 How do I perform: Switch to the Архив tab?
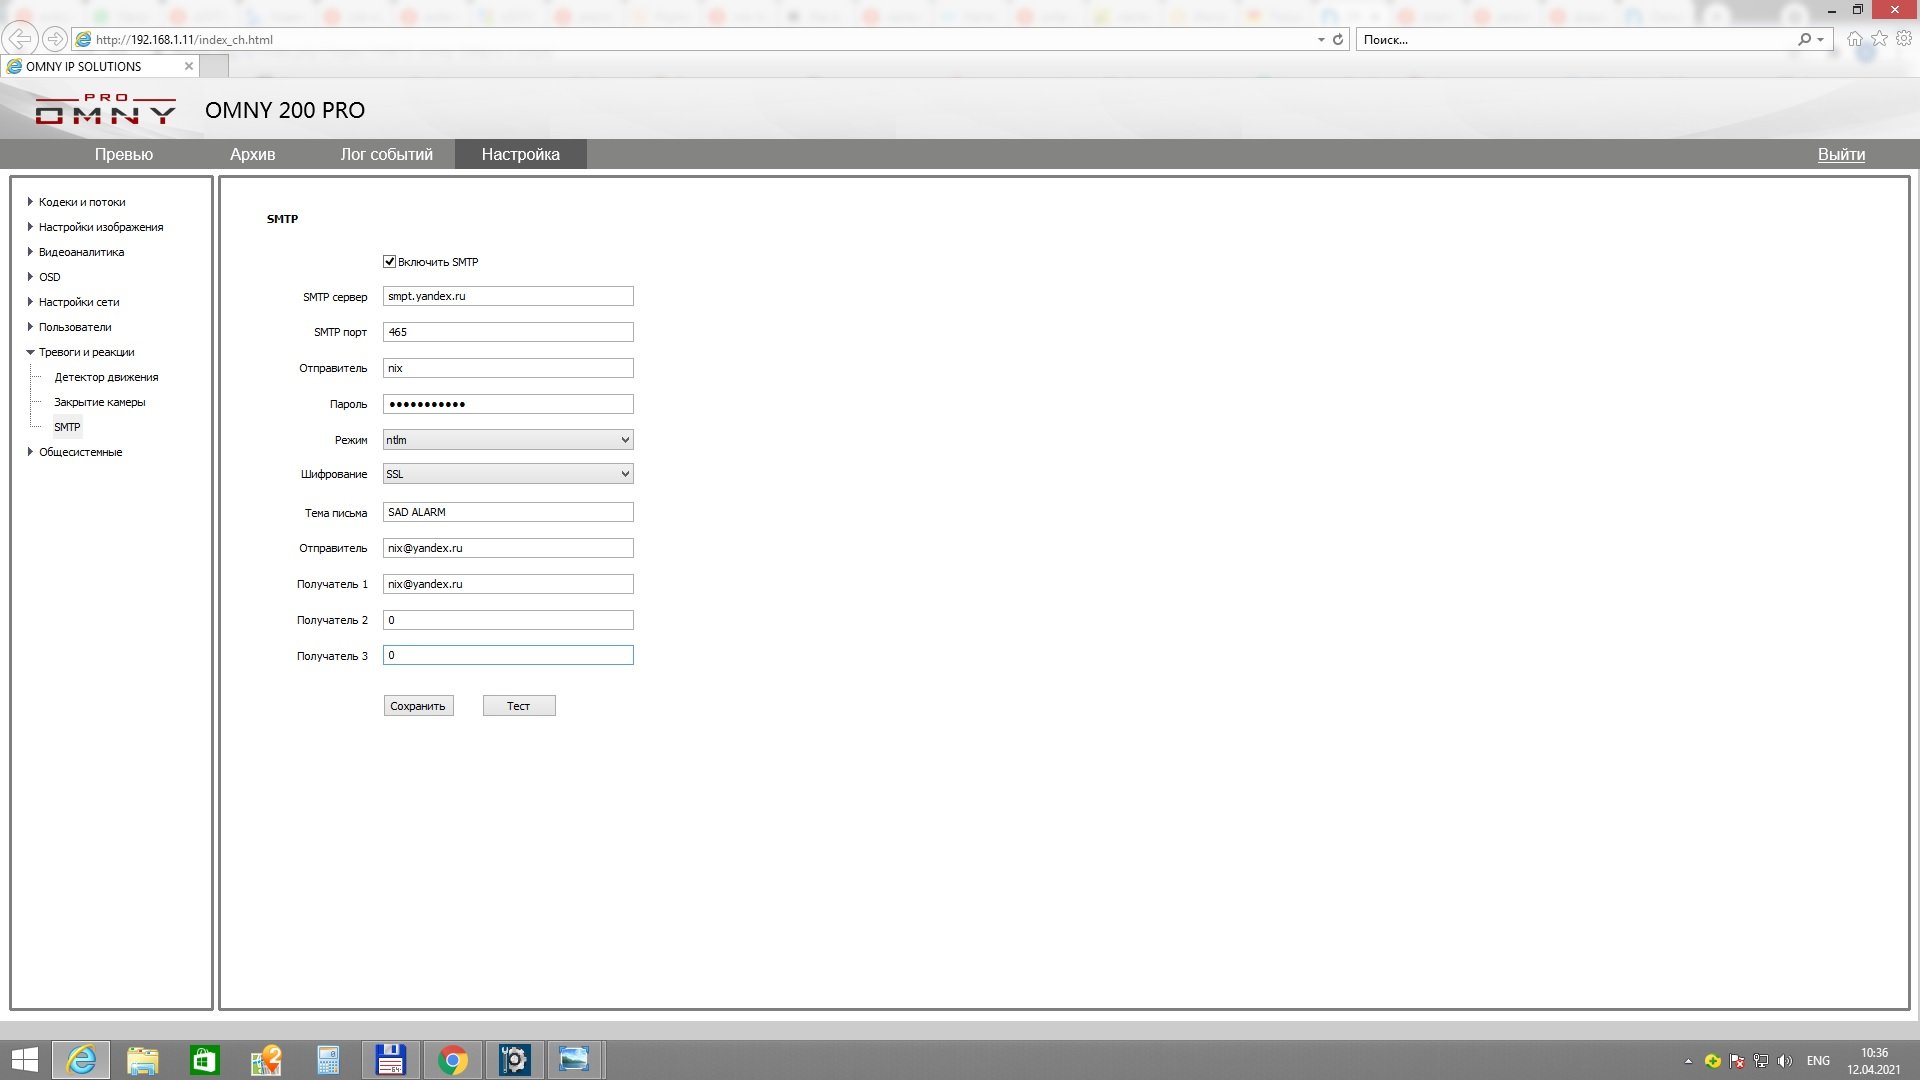tap(252, 154)
